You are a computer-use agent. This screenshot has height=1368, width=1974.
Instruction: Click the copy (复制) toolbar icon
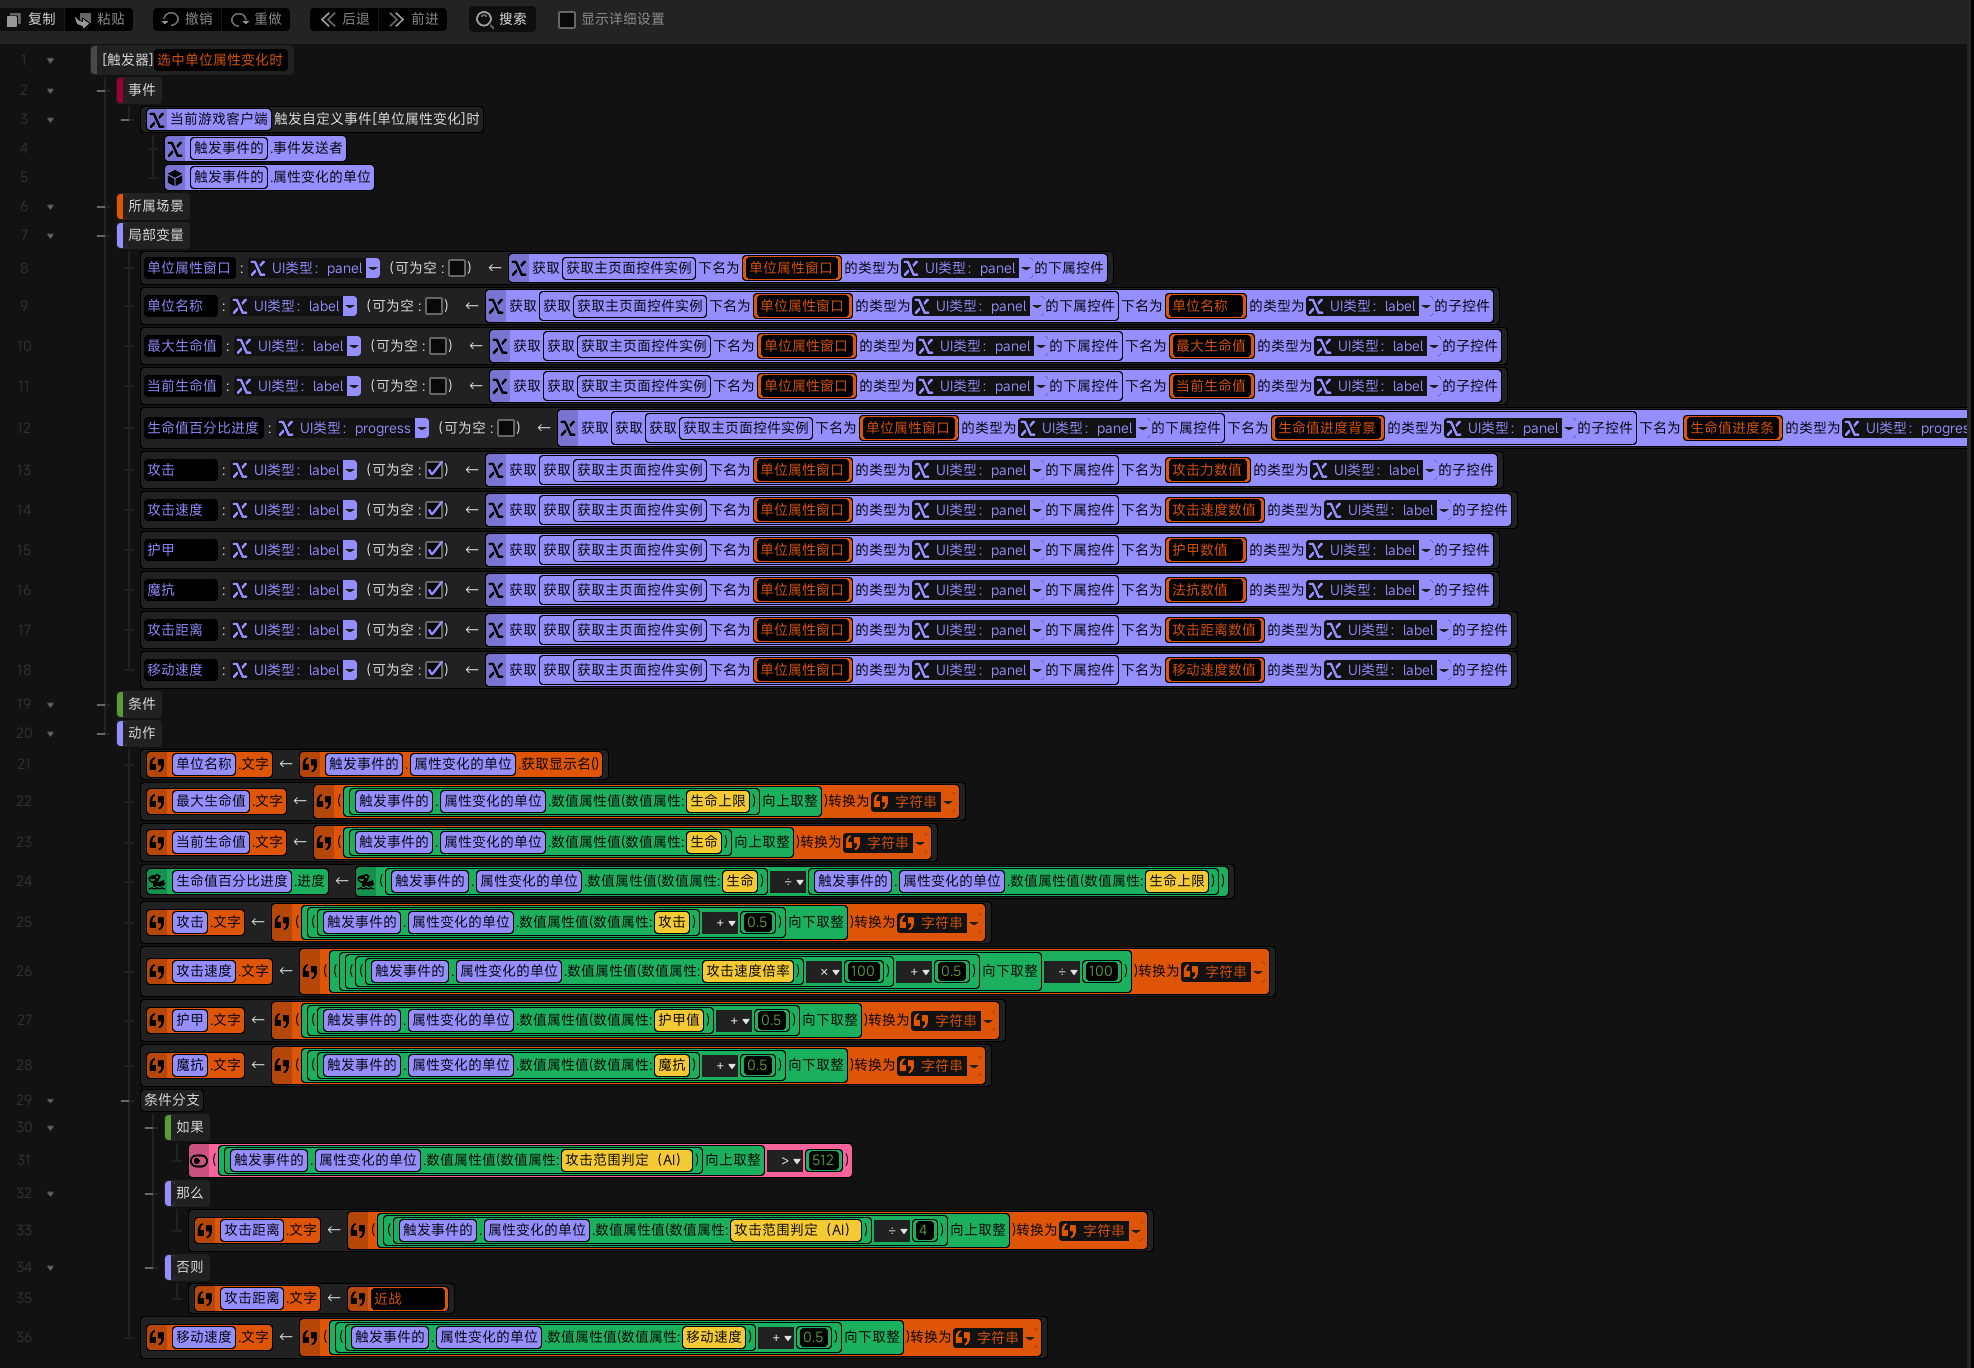14,19
